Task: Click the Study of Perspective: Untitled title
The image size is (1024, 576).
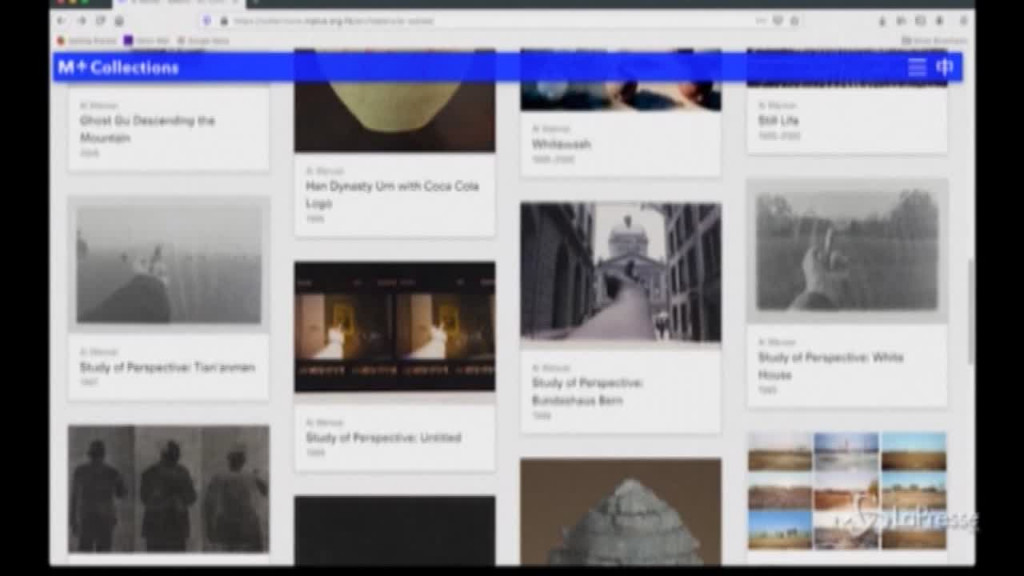Action: [x=383, y=438]
